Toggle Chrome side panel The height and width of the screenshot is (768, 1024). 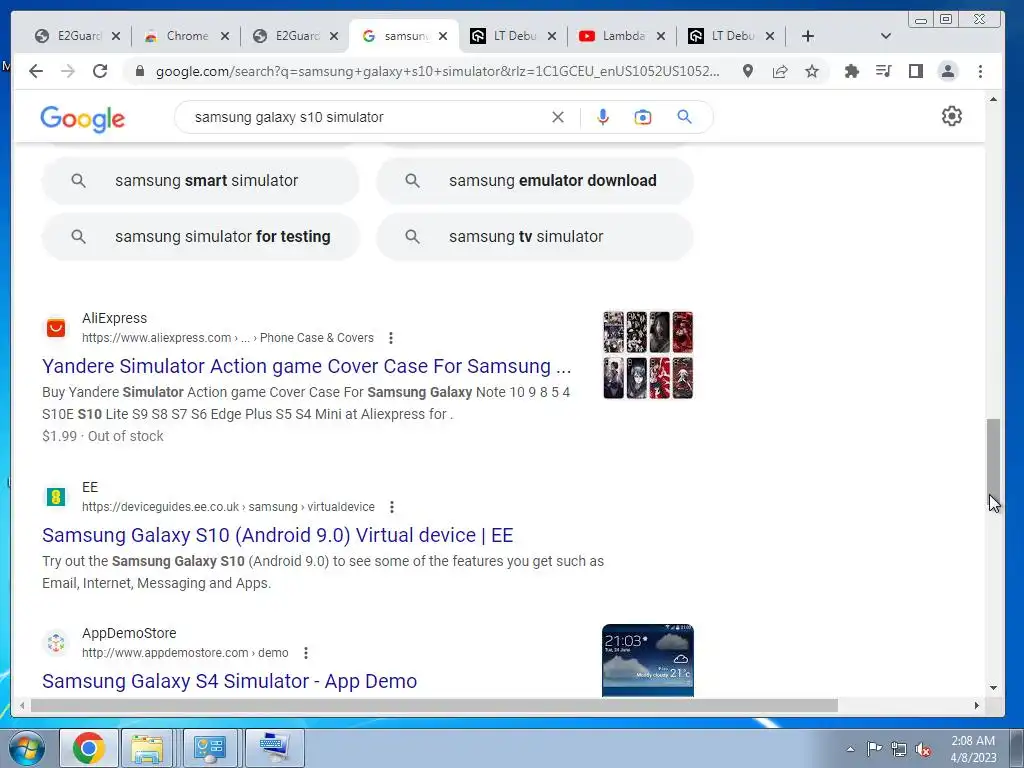916,71
